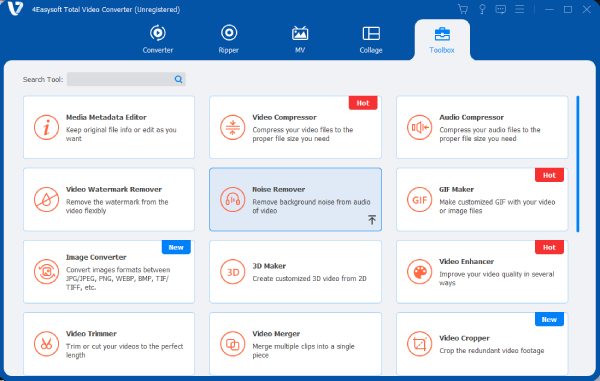
Task: Click "Remove the watermark from the video" text
Action: 117,206
